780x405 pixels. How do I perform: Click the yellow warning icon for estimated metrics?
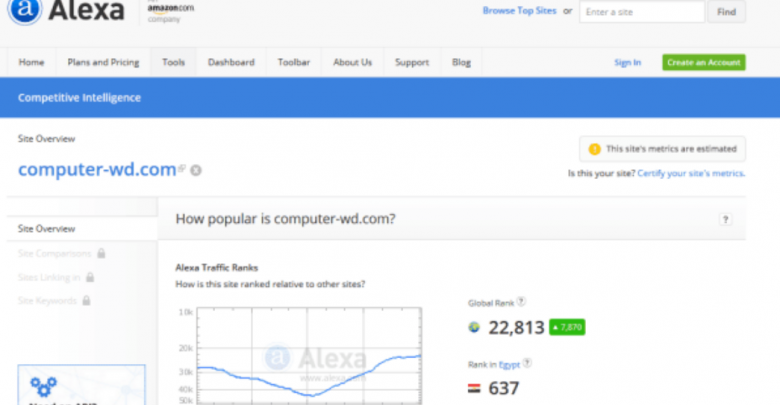(594, 149)
